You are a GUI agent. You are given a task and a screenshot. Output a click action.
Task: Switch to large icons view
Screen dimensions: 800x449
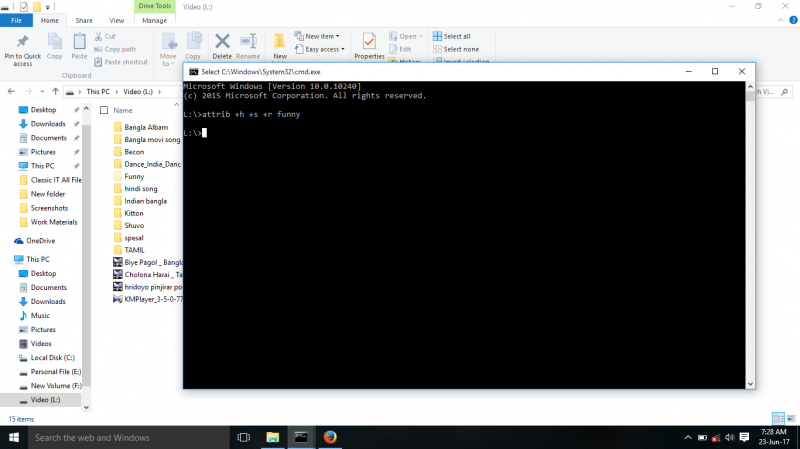(791, 419)
